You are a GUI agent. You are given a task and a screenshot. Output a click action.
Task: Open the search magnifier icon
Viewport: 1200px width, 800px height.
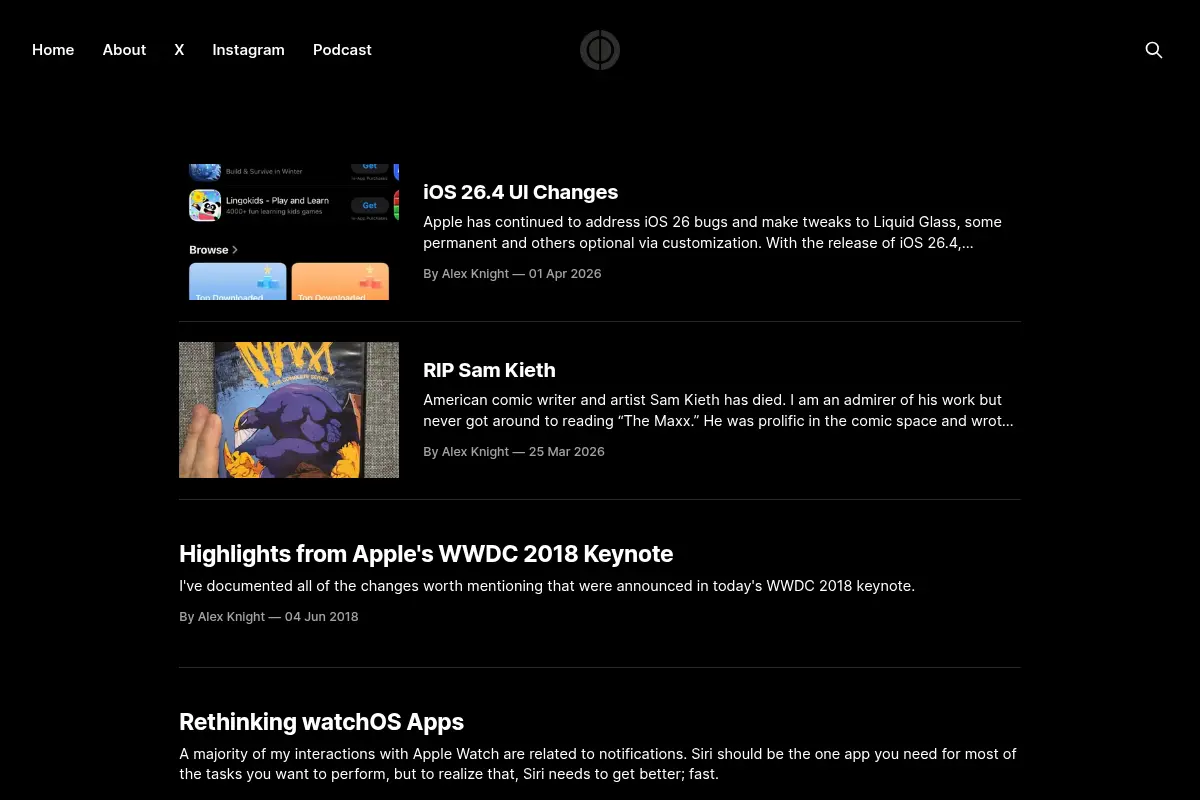[1153, 50]
